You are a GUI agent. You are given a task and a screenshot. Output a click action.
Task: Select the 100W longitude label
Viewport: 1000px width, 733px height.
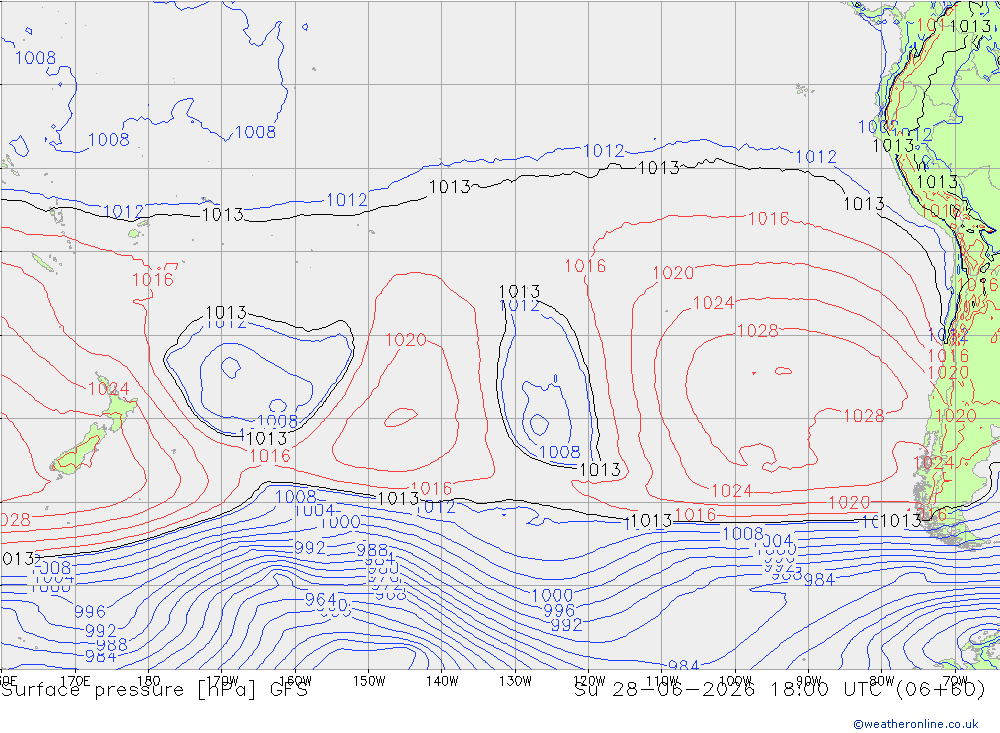[735, 681]
